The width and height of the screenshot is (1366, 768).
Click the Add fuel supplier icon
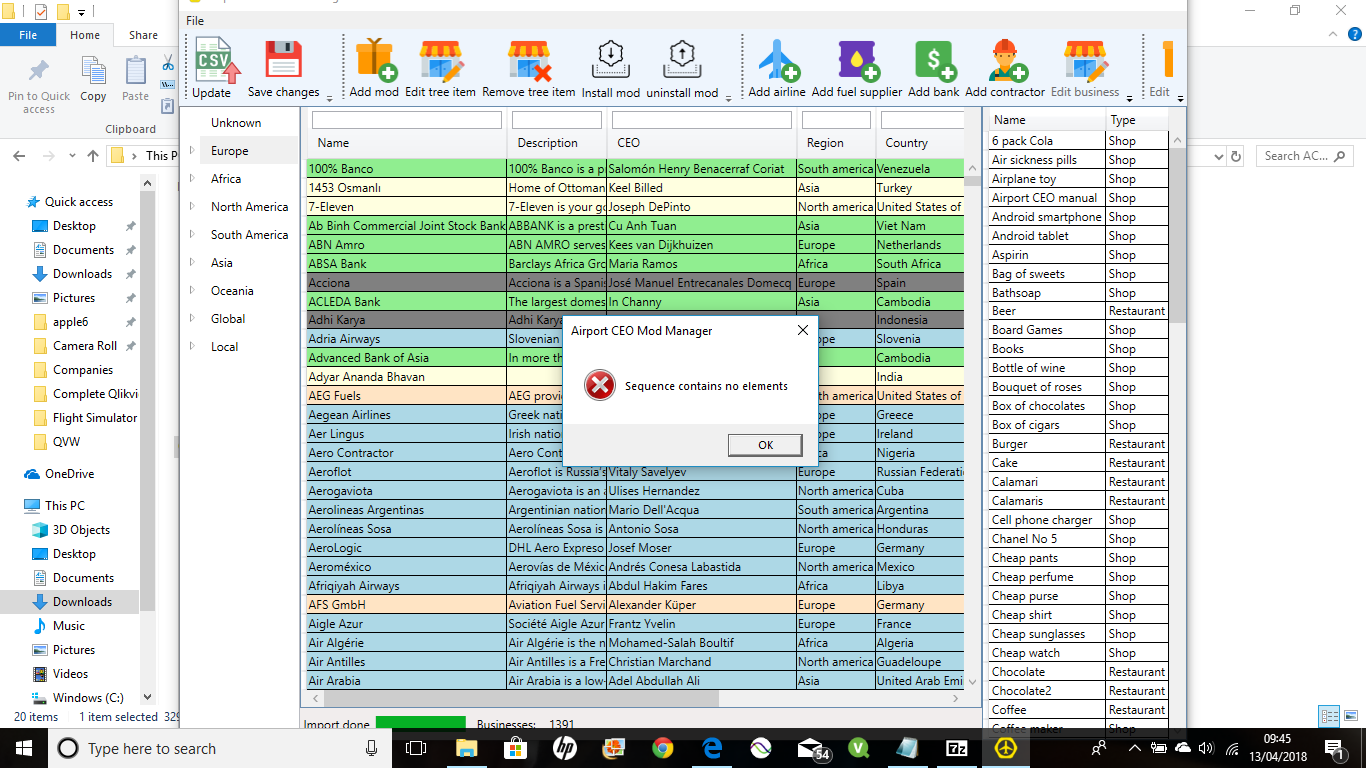857,60
